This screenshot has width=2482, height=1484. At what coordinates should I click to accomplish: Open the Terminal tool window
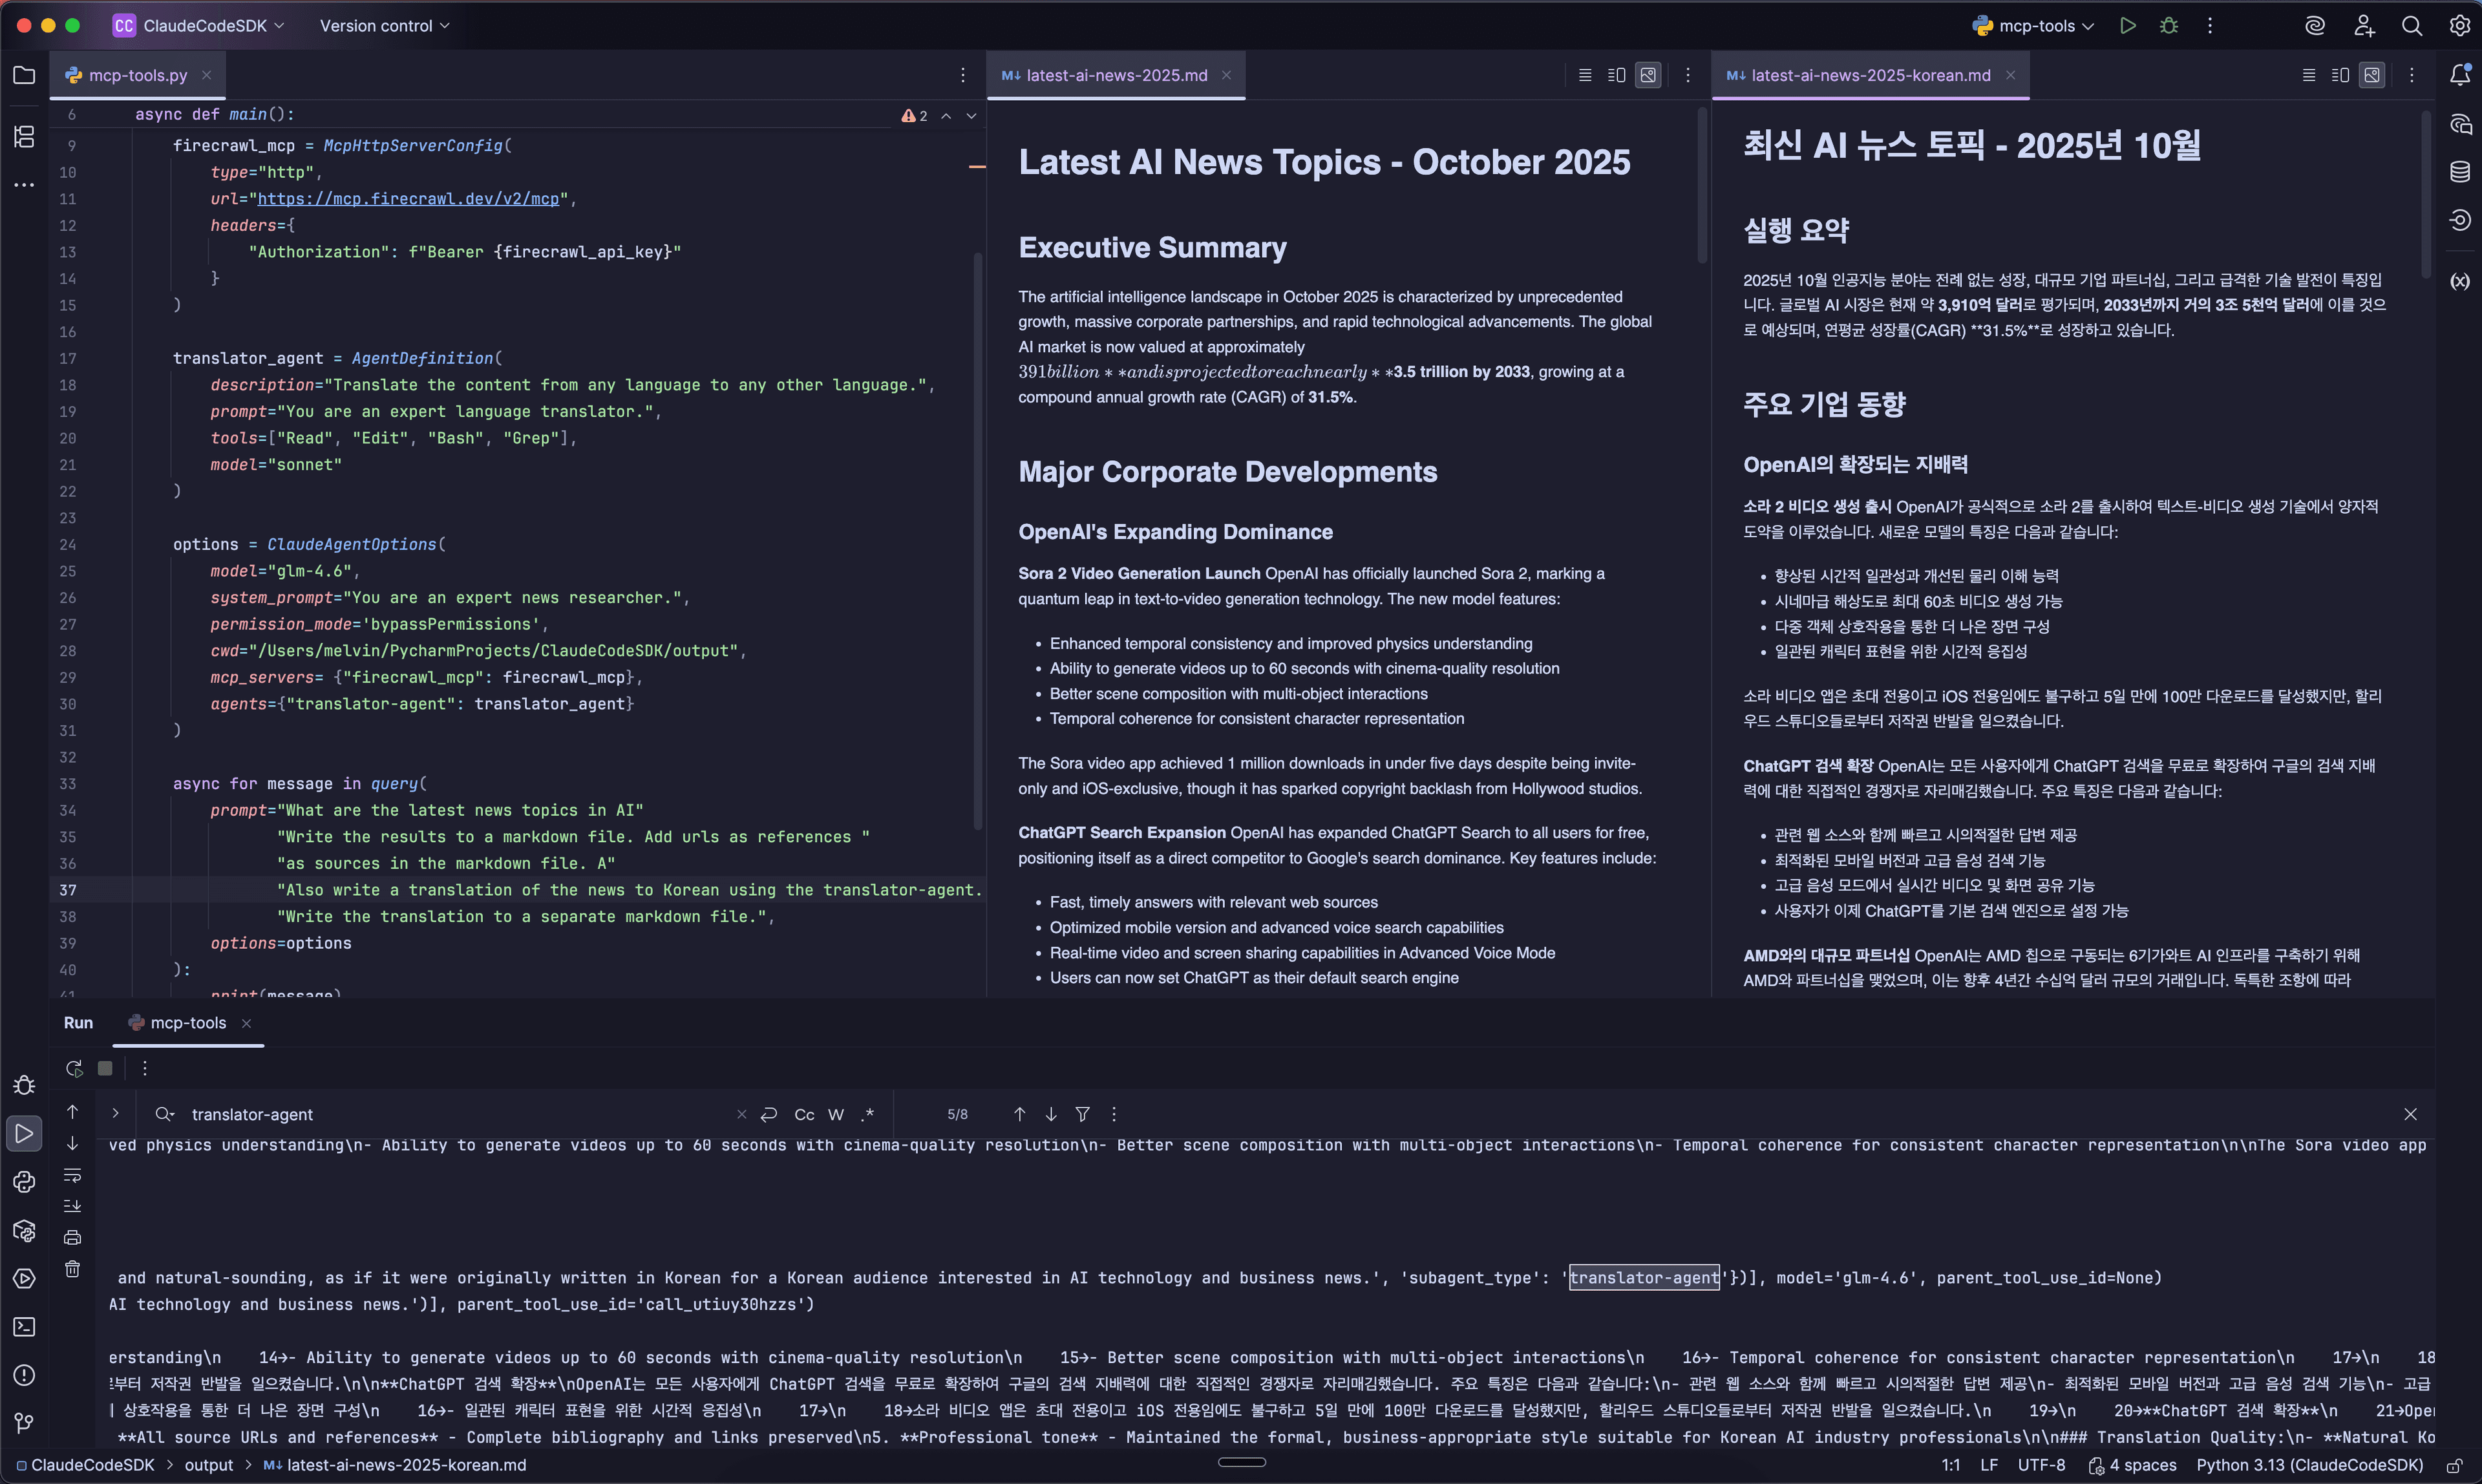[x=24, y=1327]
